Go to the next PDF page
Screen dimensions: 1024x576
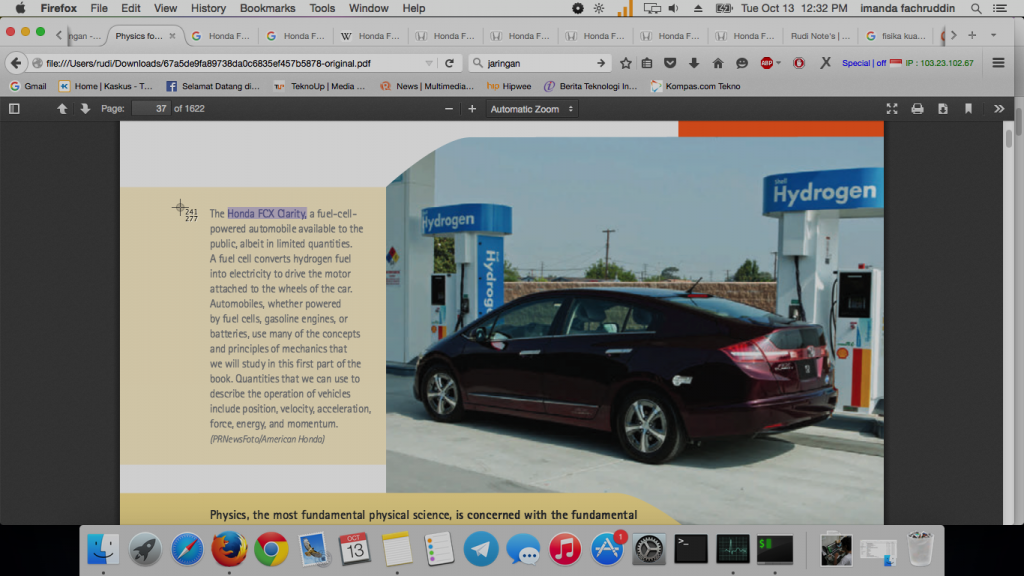point(85,108)
